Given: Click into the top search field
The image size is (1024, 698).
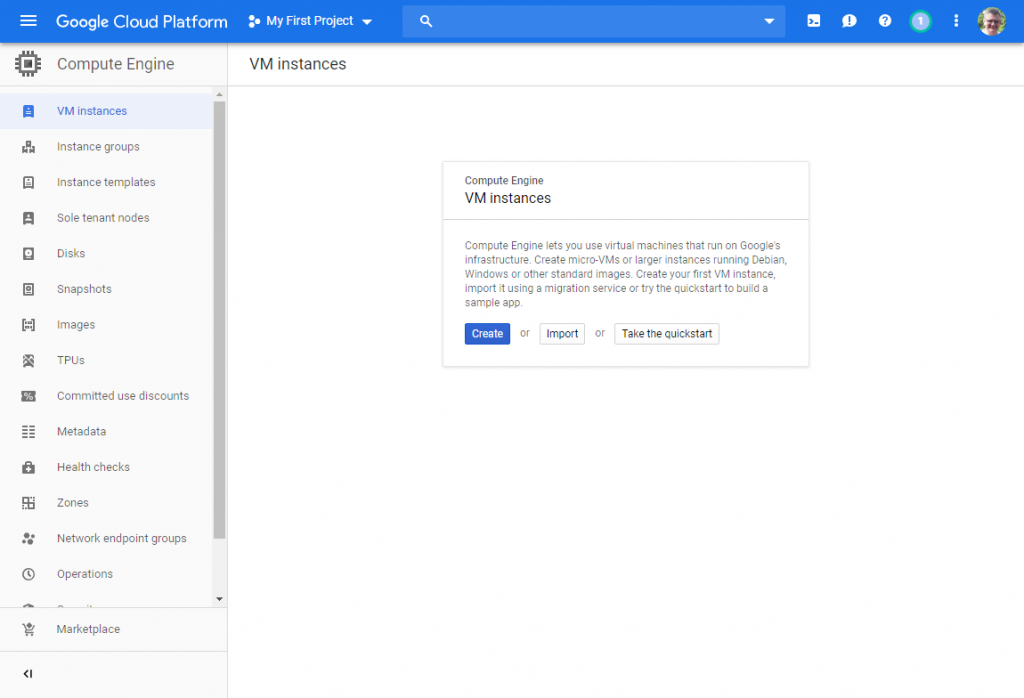Looking at the screenshot, I should click(x=594, y=21).
